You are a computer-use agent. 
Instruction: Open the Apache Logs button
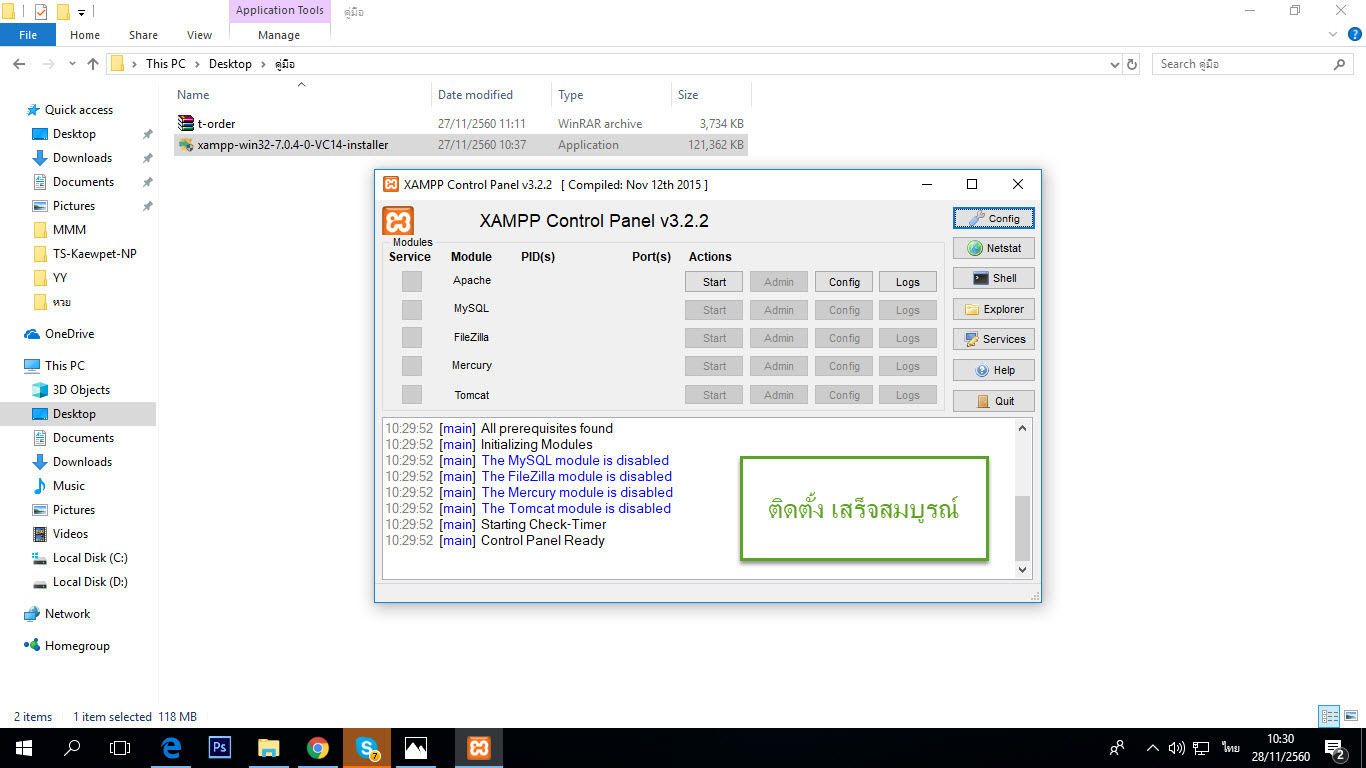(908, 282)
